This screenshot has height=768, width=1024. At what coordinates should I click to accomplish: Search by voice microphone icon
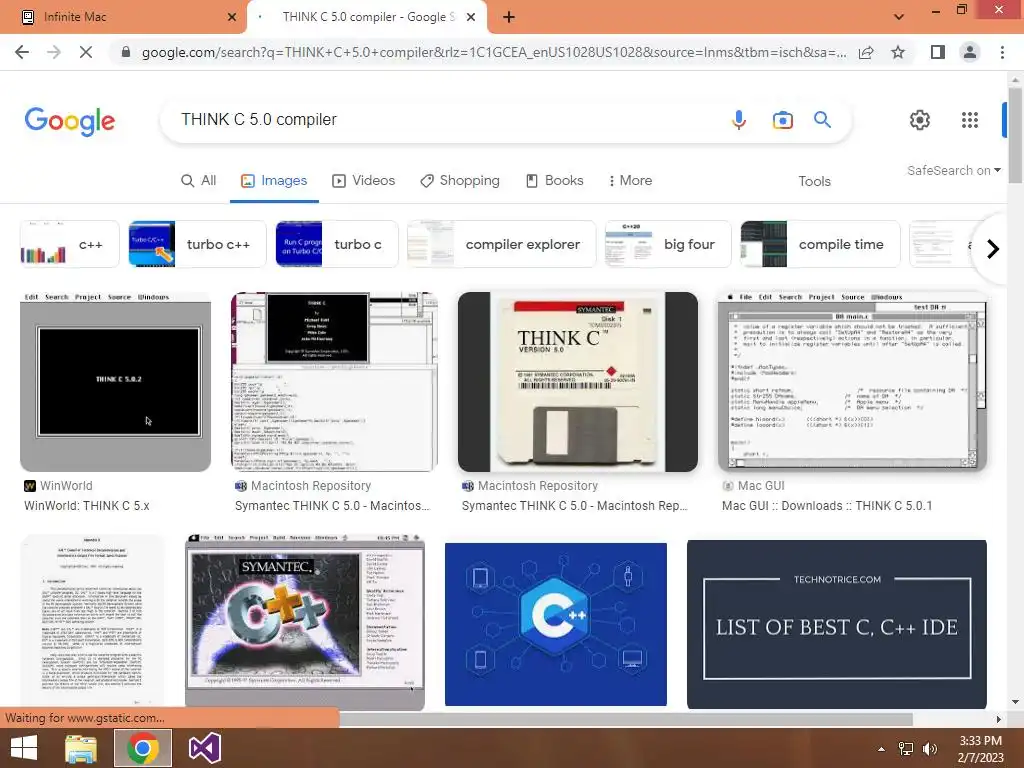point(739,120)
